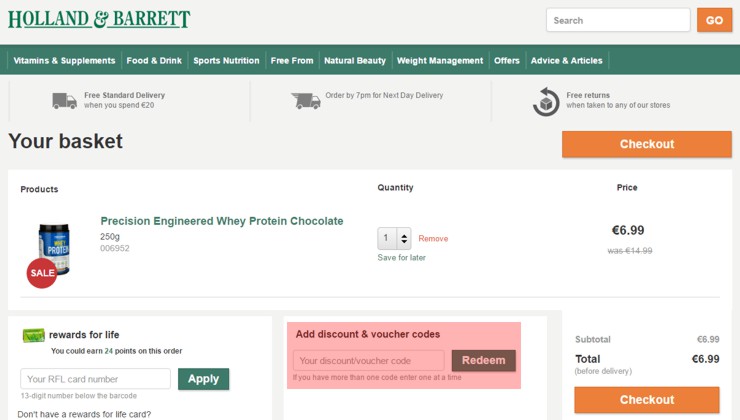Screen dimensions: 740x420
Task: Open the Sports Nutrition menu
Action: click(x=226, y=60)
